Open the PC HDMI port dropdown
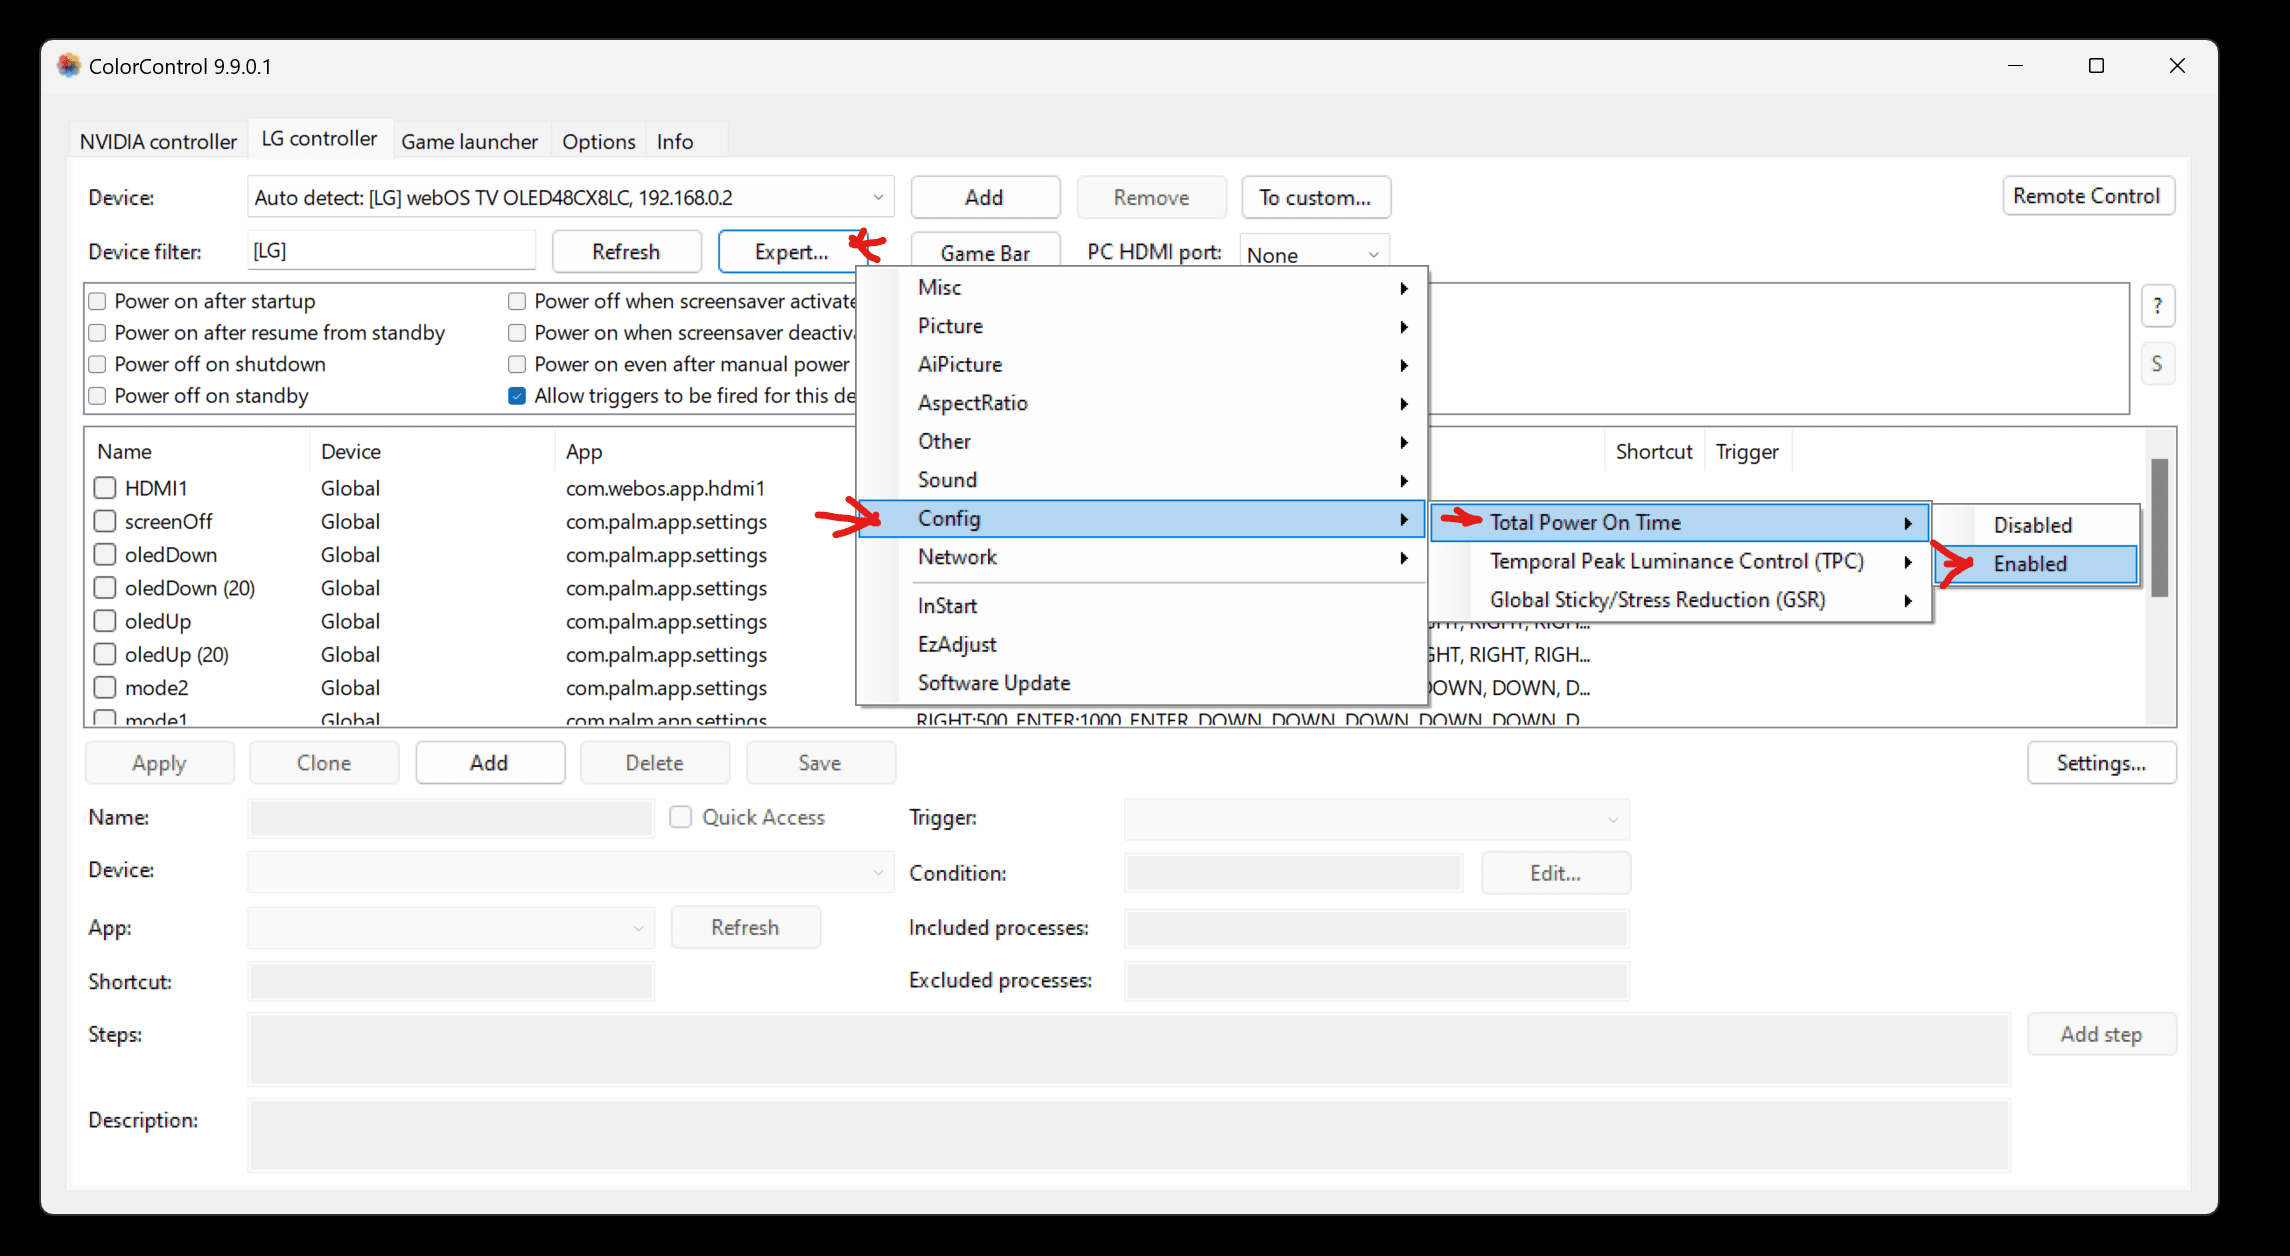 point(1313,254)
